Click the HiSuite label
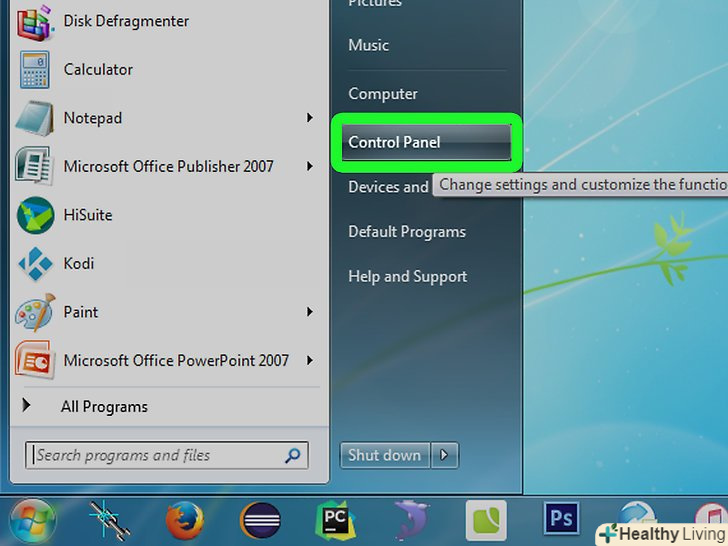The height and width of the screenshot is (546, 728). click(88, 215)
